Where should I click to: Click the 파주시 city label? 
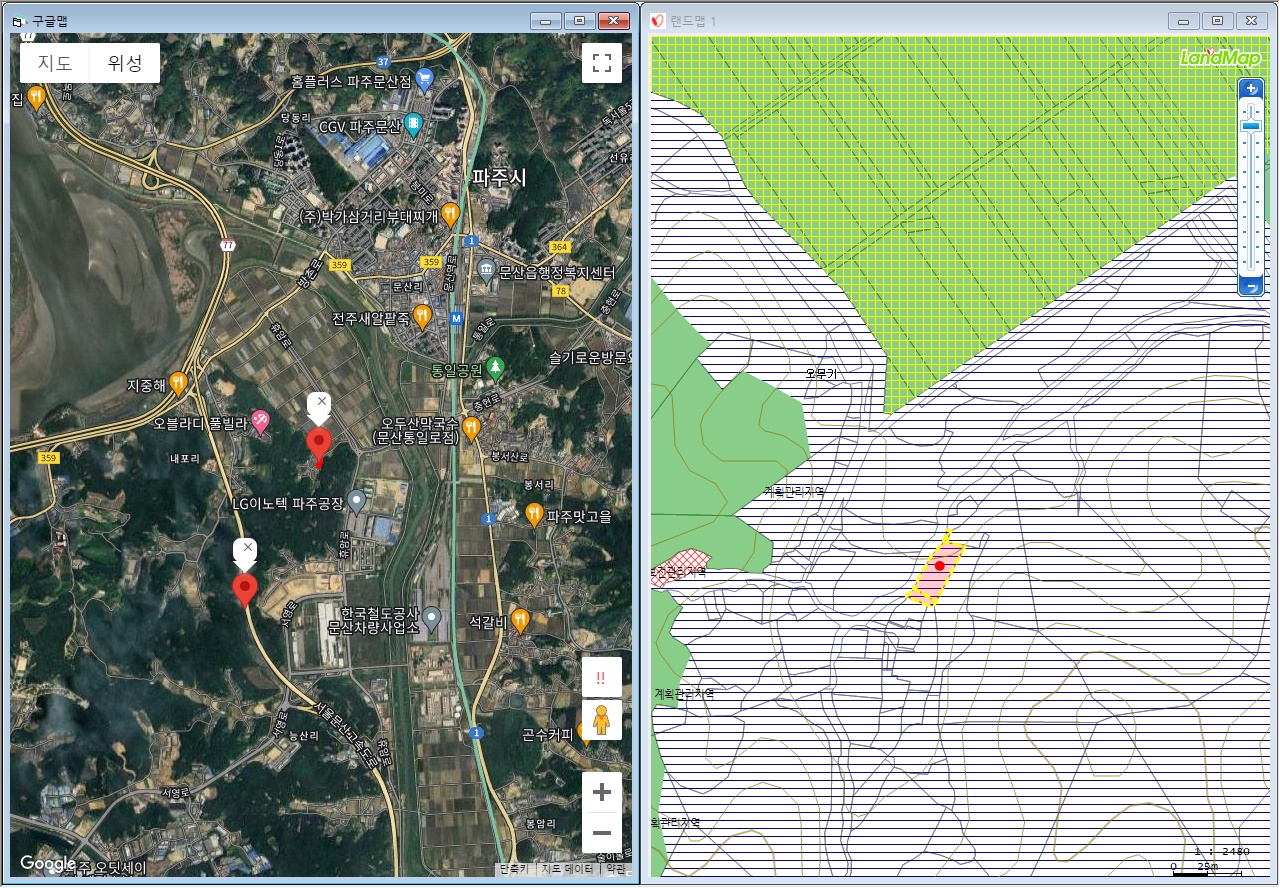click(x=500, y=178)
